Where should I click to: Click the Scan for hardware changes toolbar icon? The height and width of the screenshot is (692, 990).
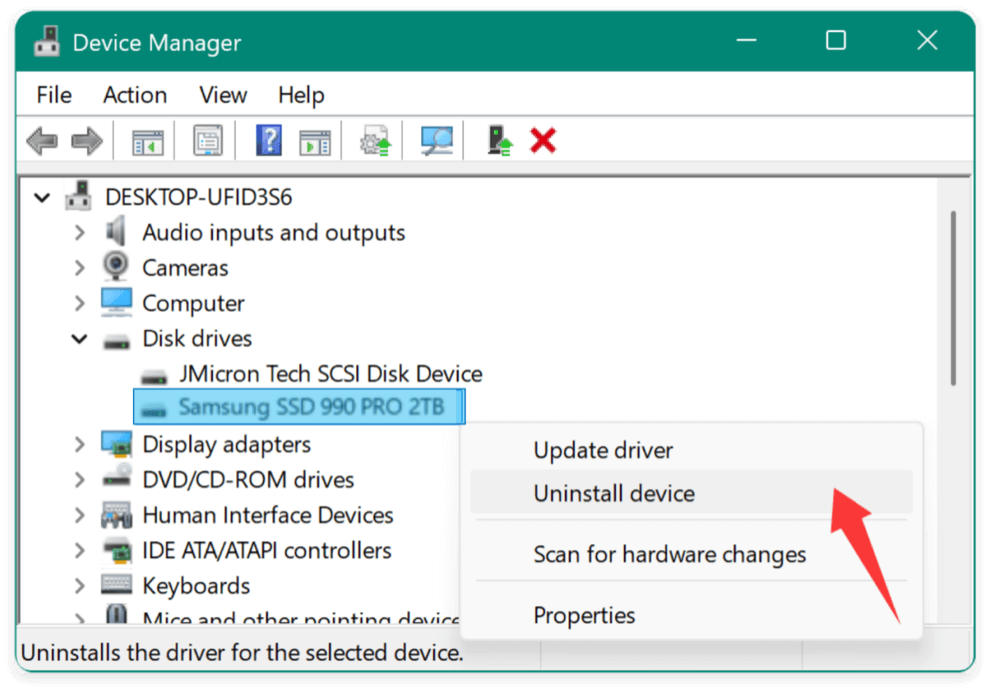click(436, 140)
